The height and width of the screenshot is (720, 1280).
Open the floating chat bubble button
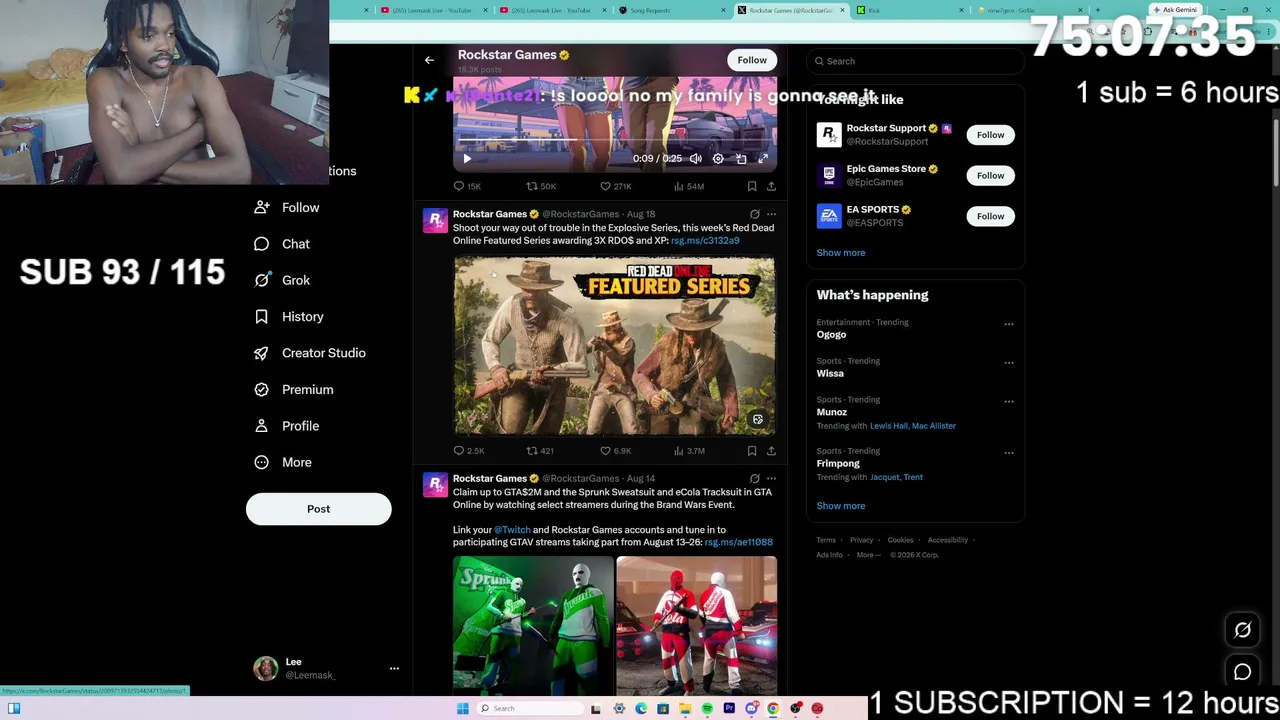[1242, 672]
